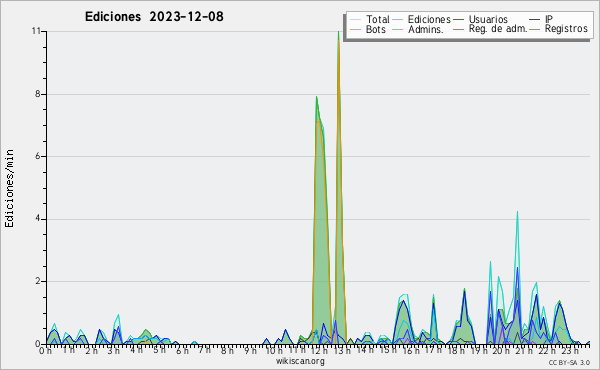Select the 'IP' legend entry
The width and height of the screenshot is (600, 370).
(549, 19)
